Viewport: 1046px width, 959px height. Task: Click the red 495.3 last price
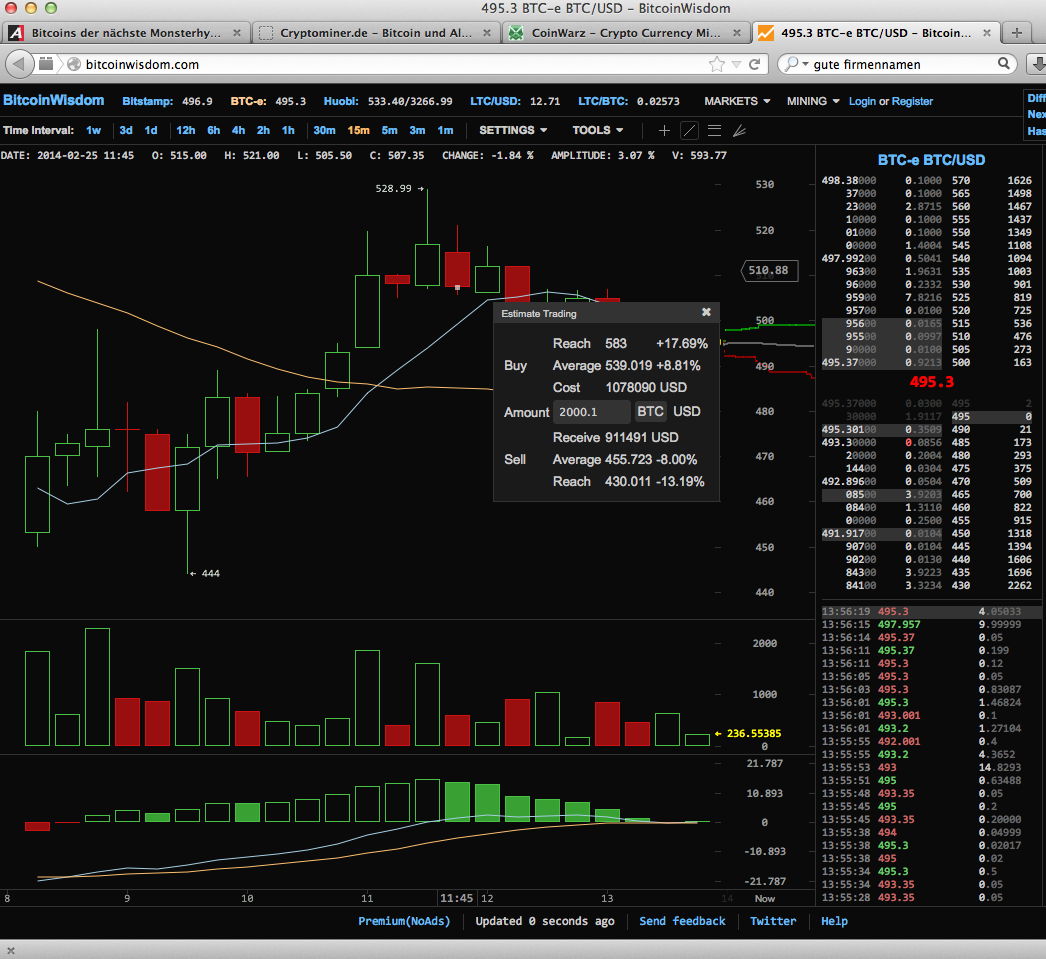931,382
